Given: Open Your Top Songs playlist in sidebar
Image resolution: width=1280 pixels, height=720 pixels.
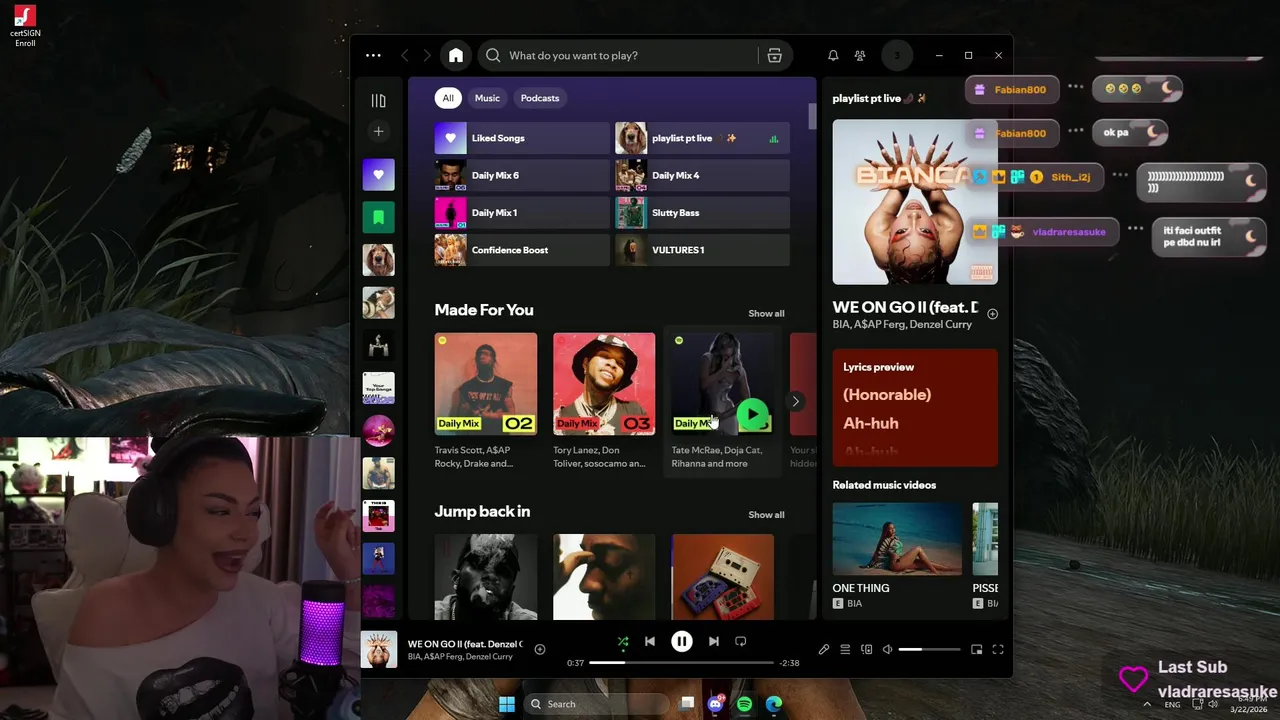Looking at the screenshot, I should pos(378,388).
